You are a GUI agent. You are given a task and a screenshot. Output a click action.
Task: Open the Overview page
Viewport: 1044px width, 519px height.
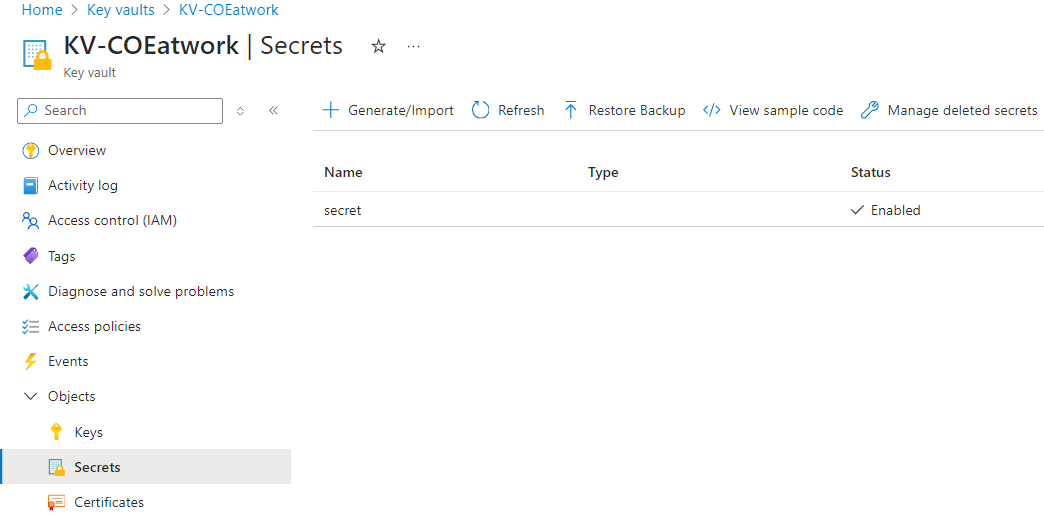tap(76, 151)
